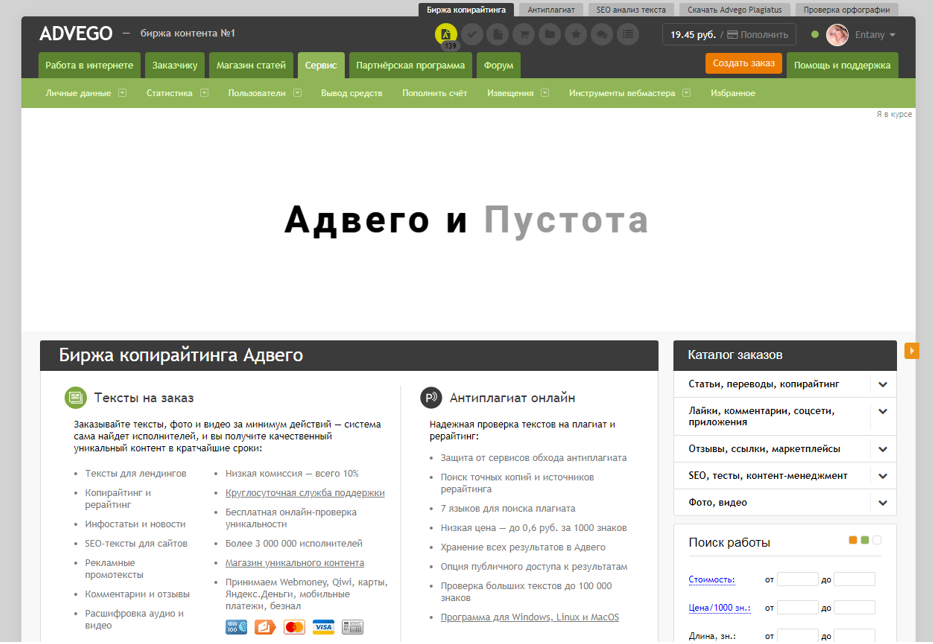This screenshot has height=644, width=933.
Task: Select the orange square in 'Поиск работы'
Action: pyautogui.click(x=853, y=540)
